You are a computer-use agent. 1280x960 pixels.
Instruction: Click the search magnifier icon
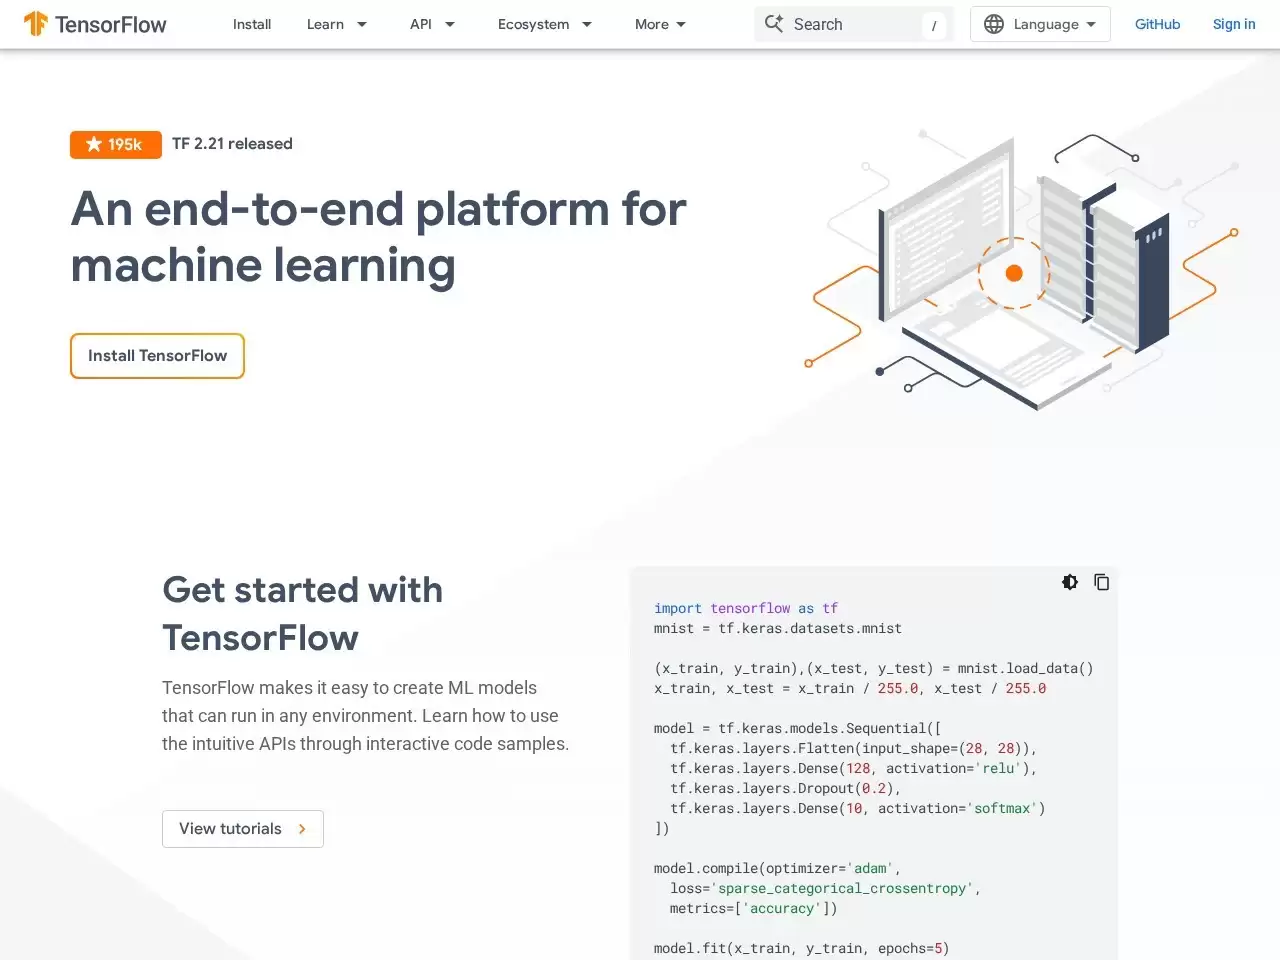774,24
